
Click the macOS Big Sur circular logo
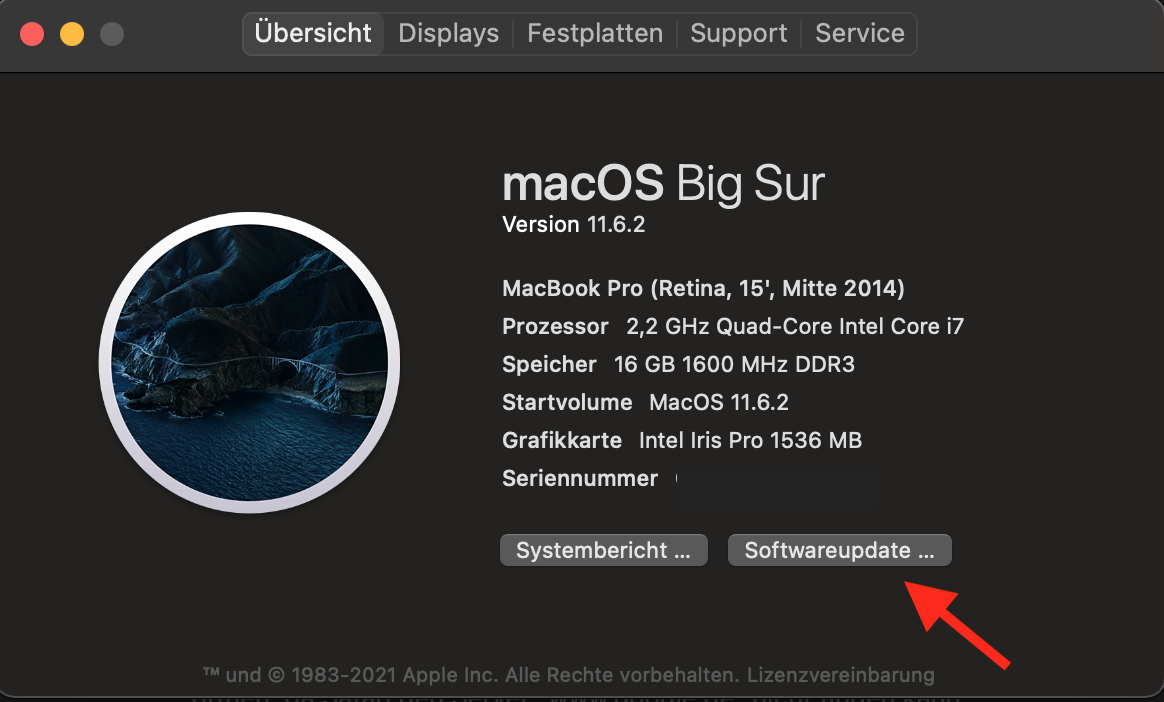pos(249,363)
